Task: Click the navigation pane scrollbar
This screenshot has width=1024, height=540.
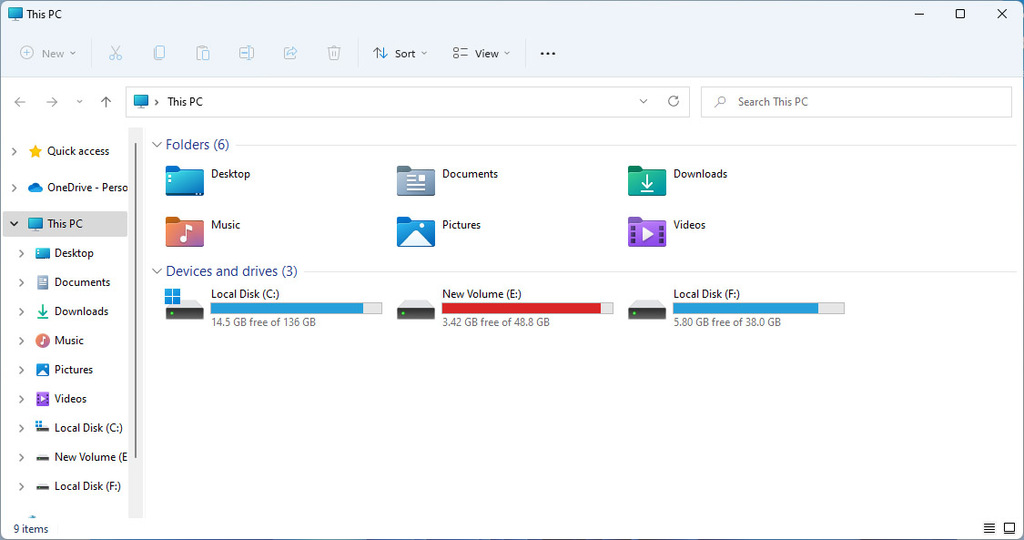Action: tap(135, 300)
